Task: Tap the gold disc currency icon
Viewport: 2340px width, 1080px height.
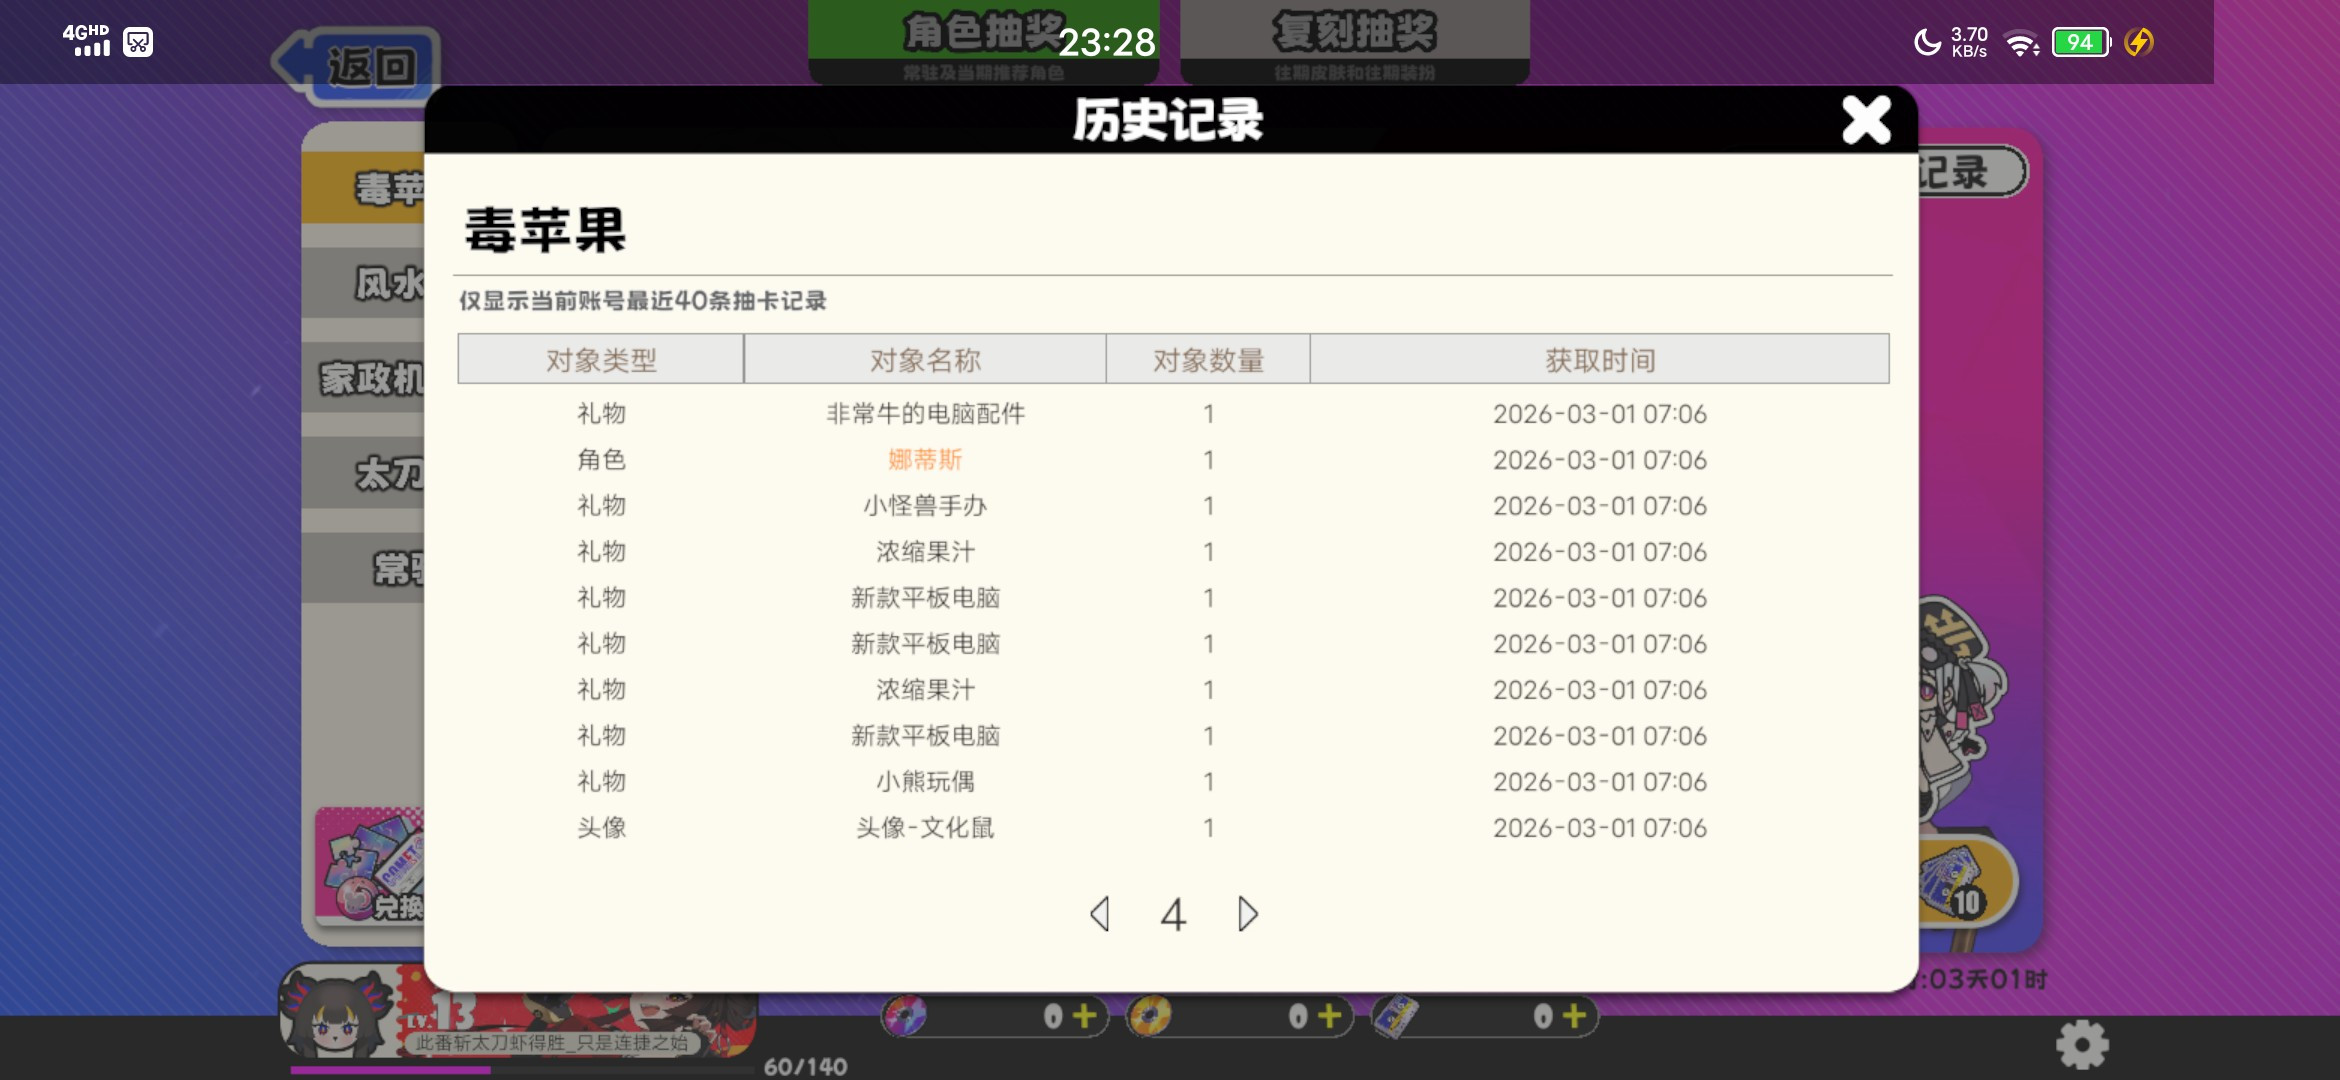Action: 1149,1016
